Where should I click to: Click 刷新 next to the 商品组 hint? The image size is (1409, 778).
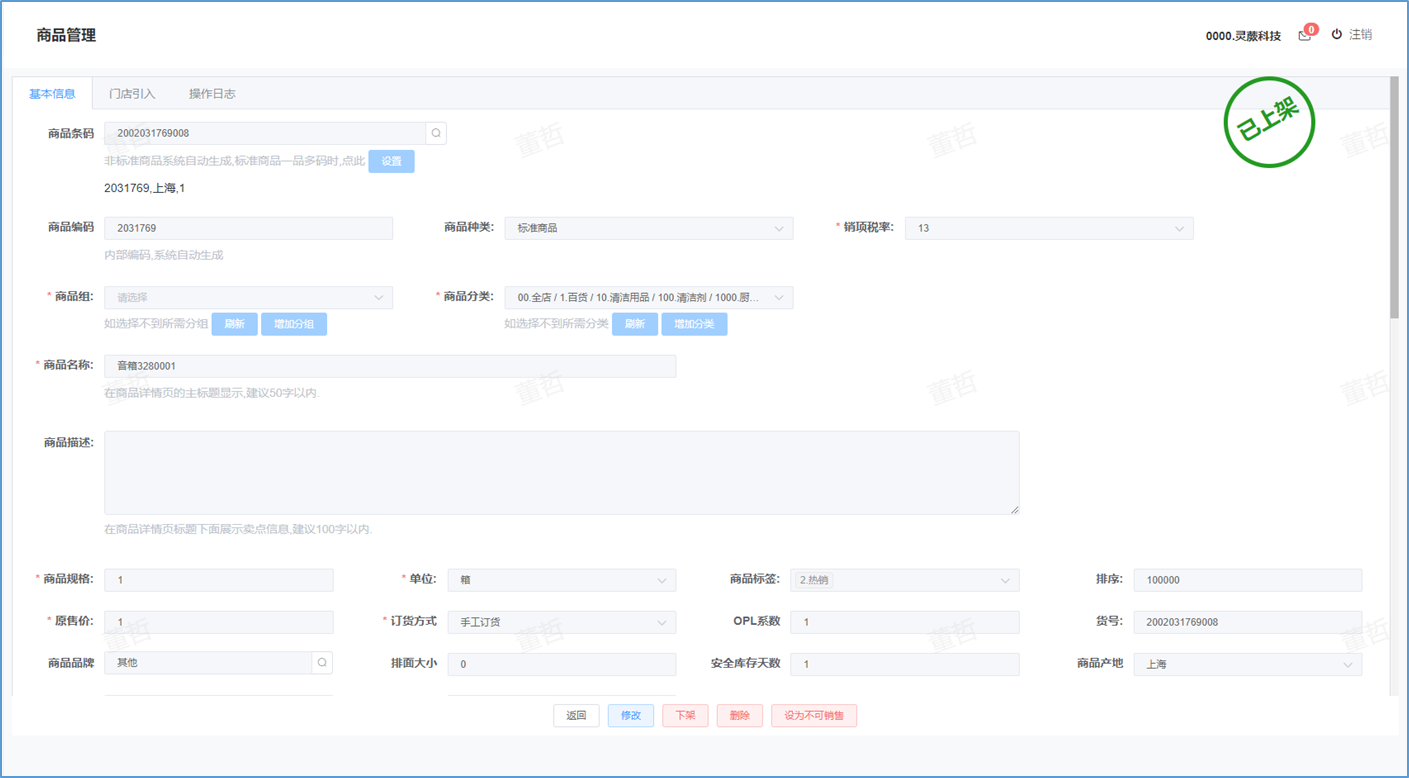(x=234, y=324)
